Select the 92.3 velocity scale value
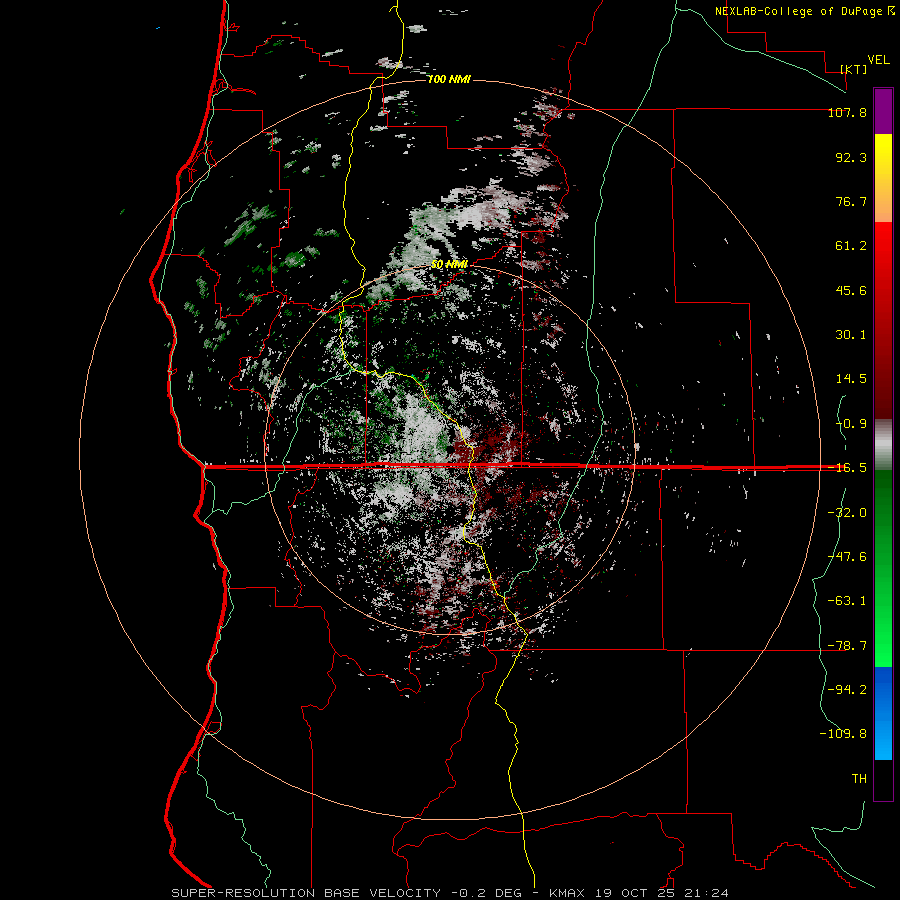 pyautogui.click(x=851, y=157)
